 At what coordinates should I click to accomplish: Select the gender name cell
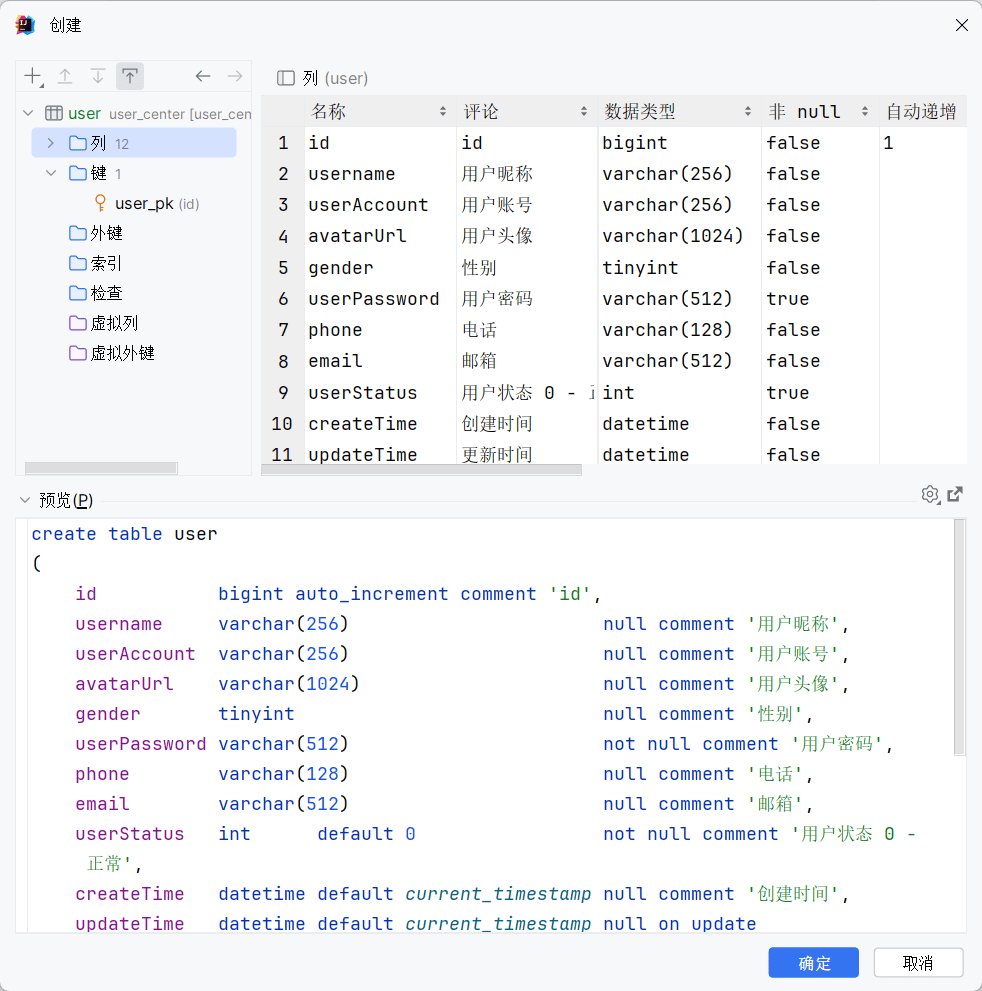pos(380,267)
